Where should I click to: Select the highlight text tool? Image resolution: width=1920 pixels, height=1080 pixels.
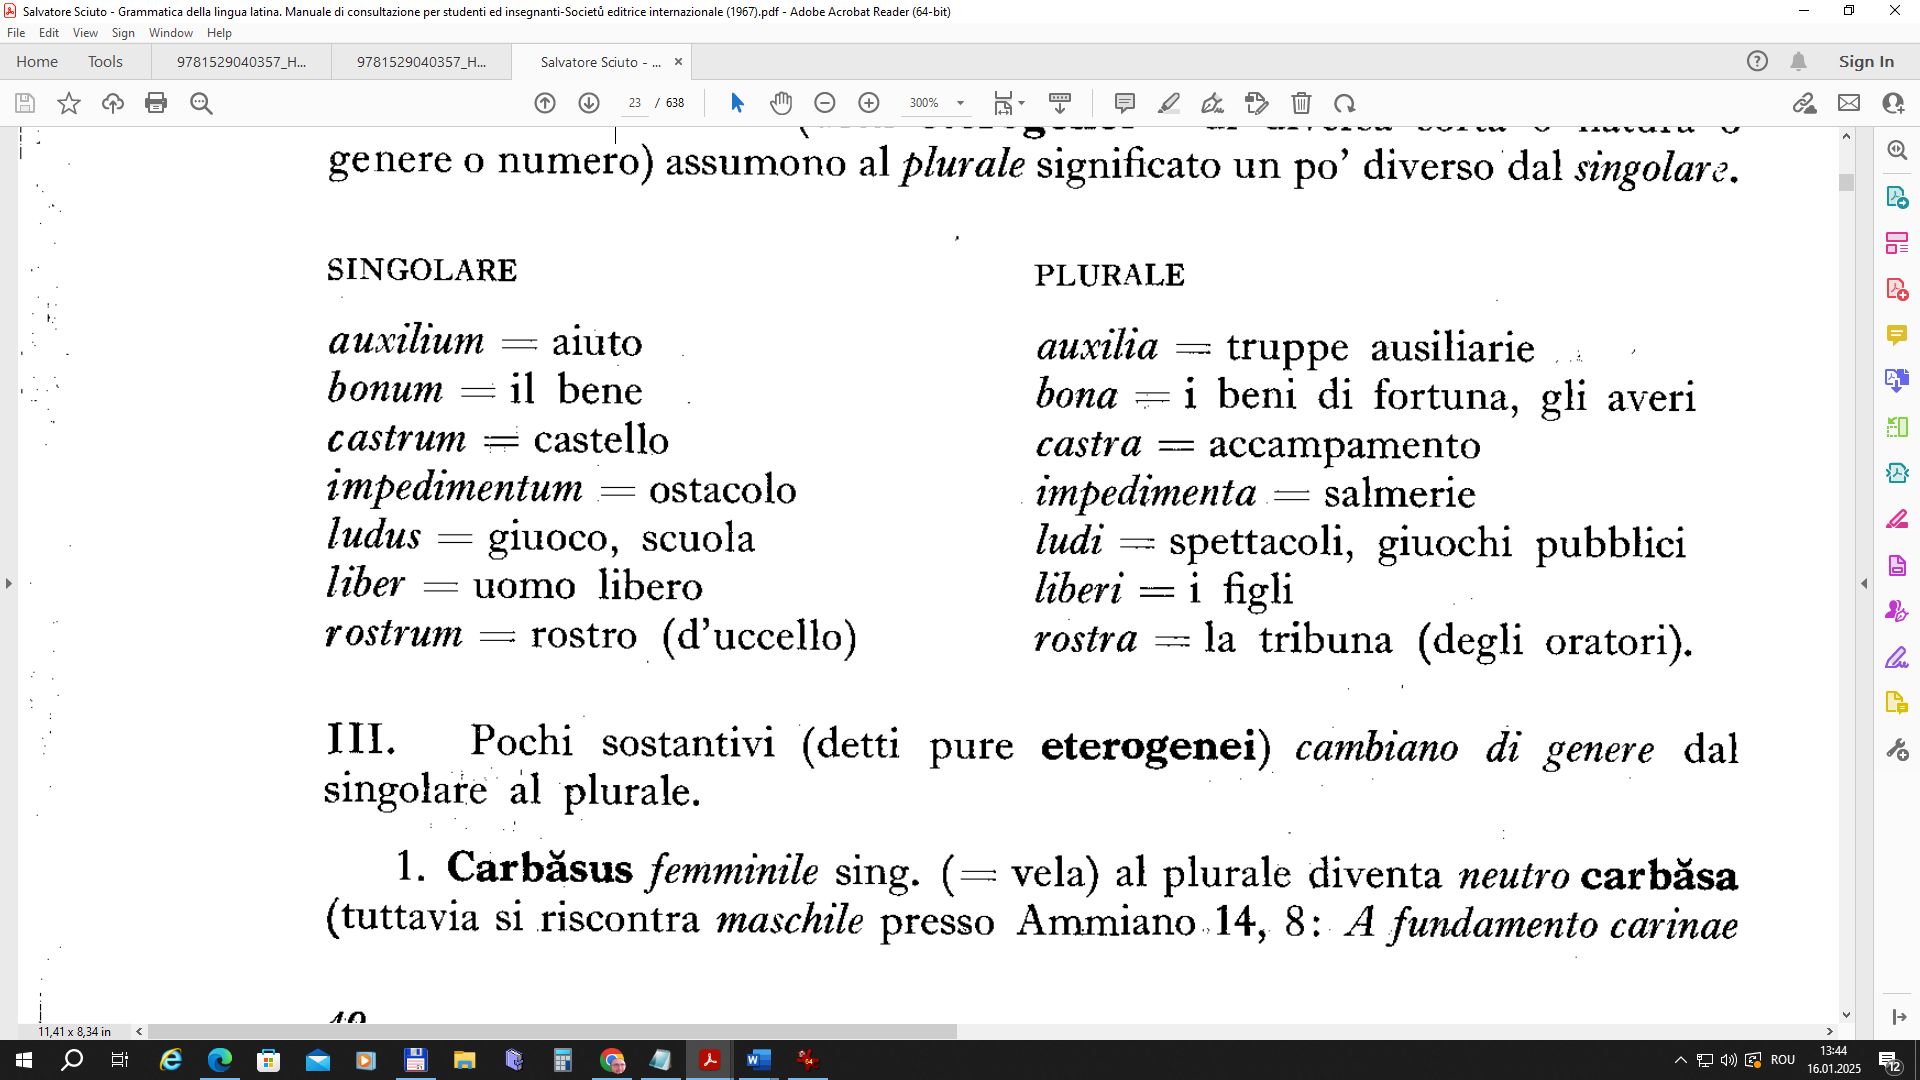pos(1169,103)
